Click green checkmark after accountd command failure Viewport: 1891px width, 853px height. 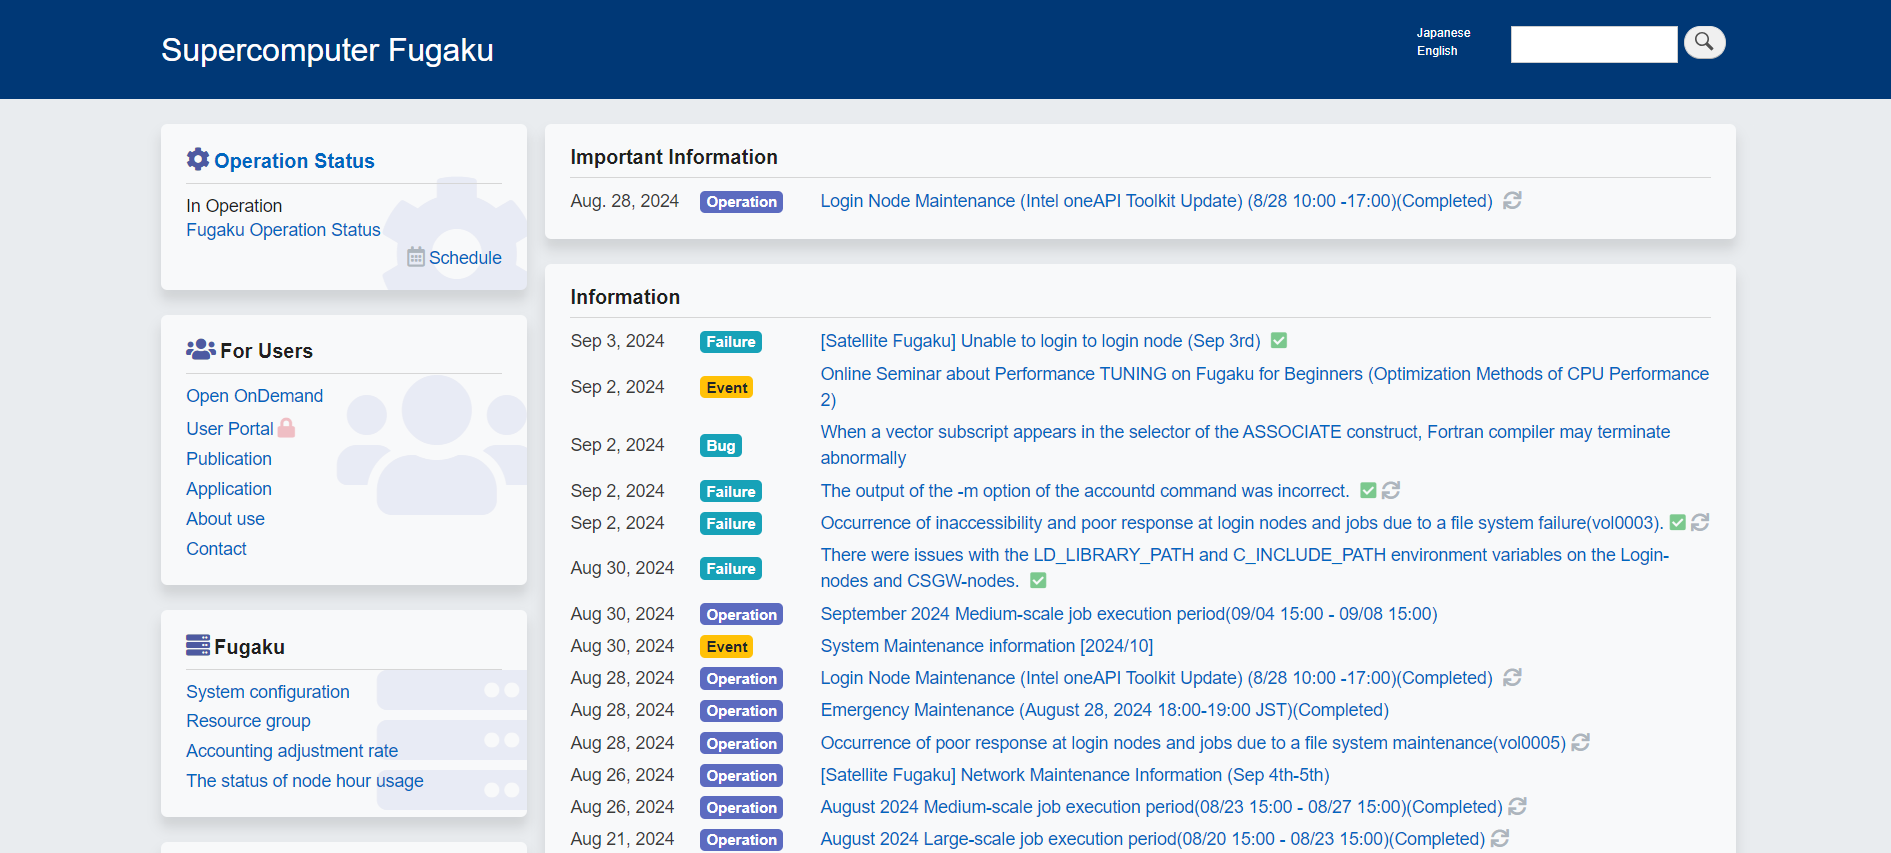[1368, 491]
